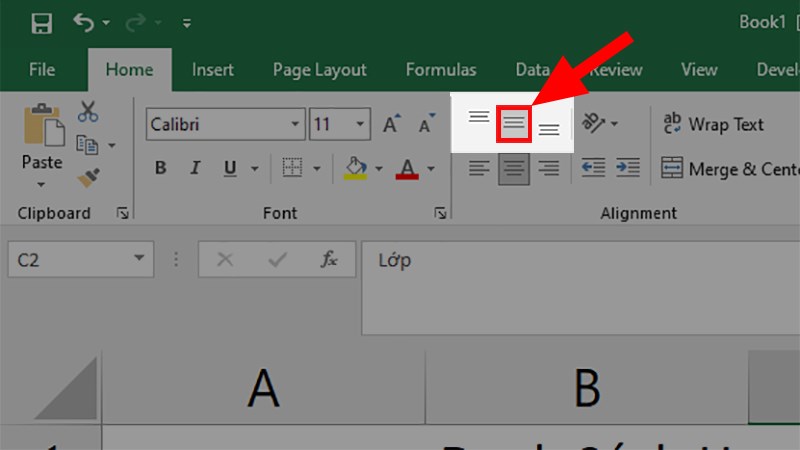Open the File tab
Screen dimensions: 800x450
point(42,69)
